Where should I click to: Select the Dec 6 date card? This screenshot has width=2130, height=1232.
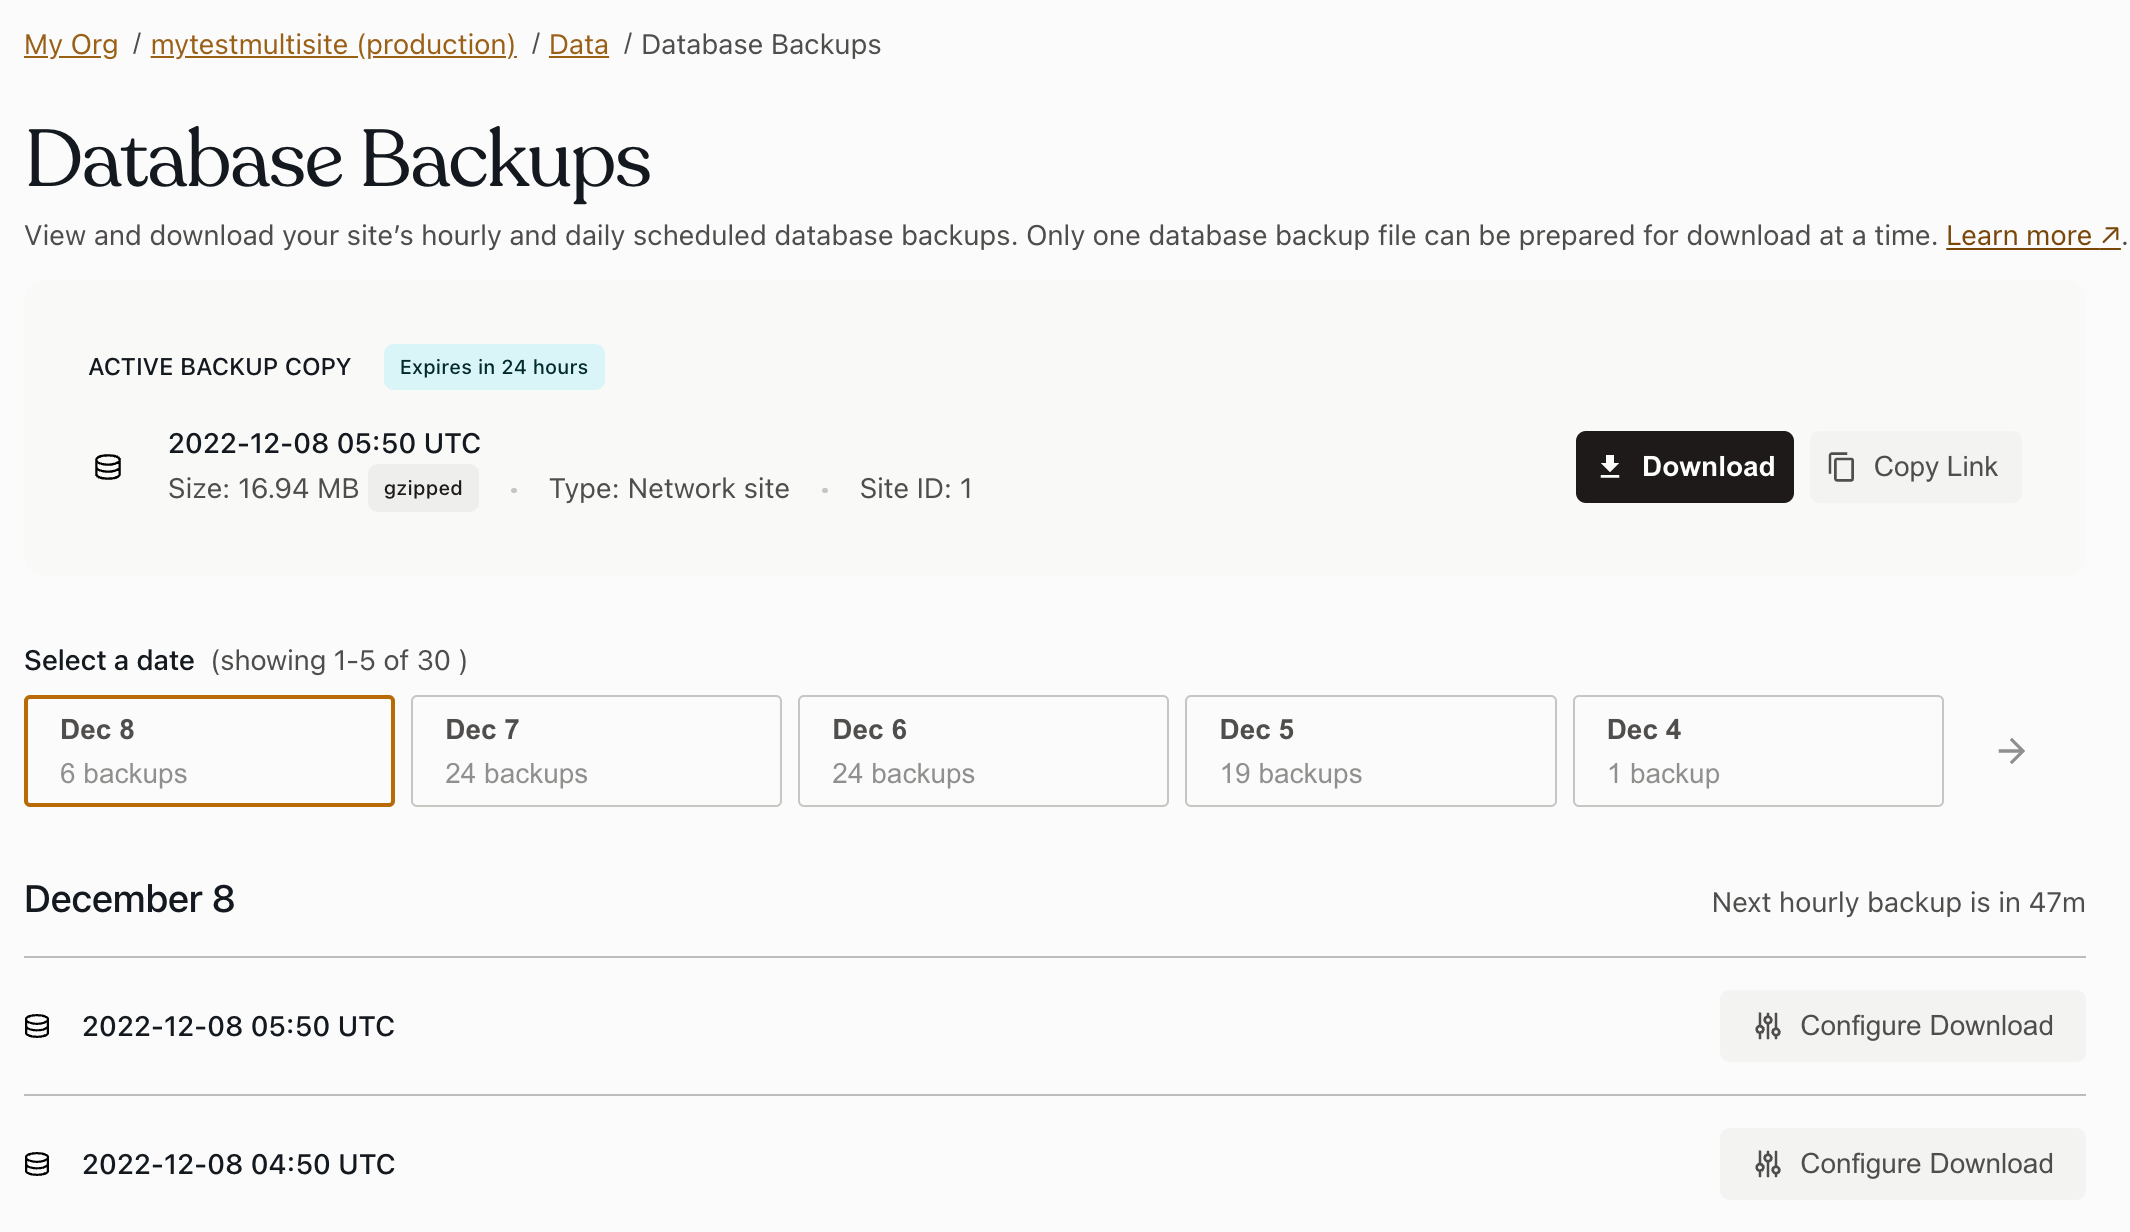(983, 750)
